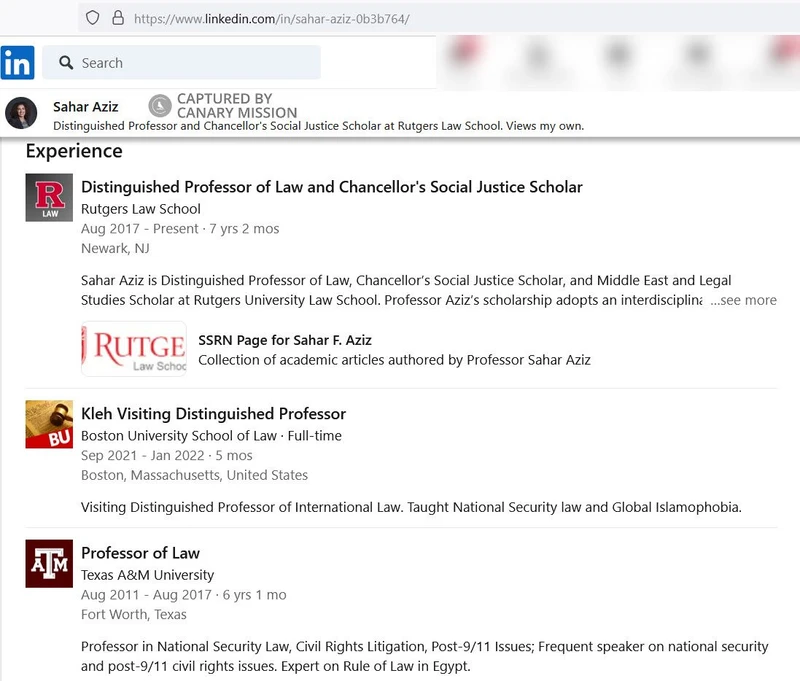Select the linkedin.com URL in address bar
Image resolution: width=800 pixels, height=681 pixels.
271,19
